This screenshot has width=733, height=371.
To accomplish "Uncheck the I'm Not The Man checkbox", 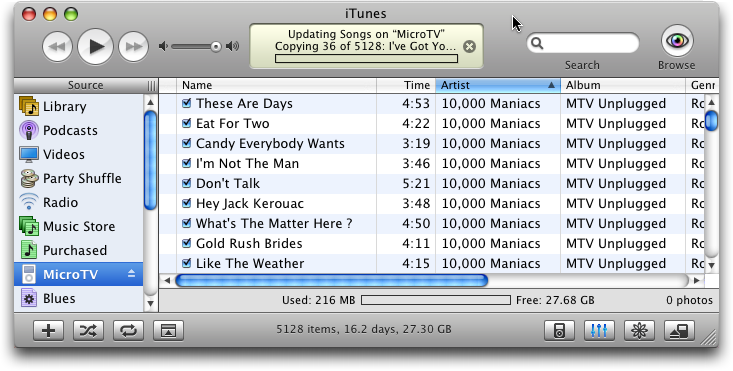I will (x=187, y=163).
